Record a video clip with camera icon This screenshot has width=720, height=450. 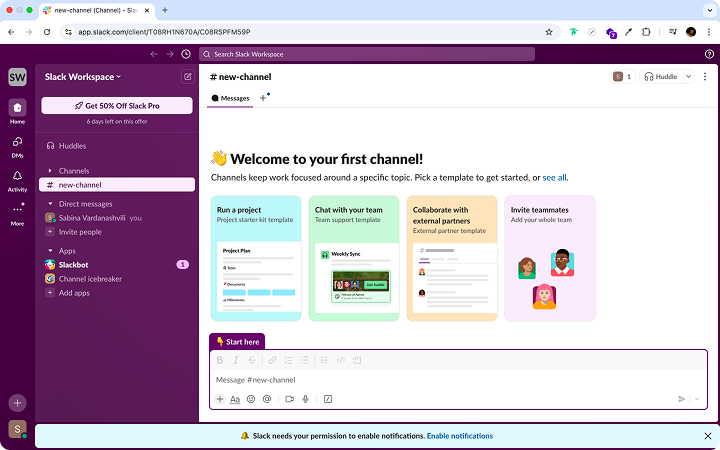[289, 399]
